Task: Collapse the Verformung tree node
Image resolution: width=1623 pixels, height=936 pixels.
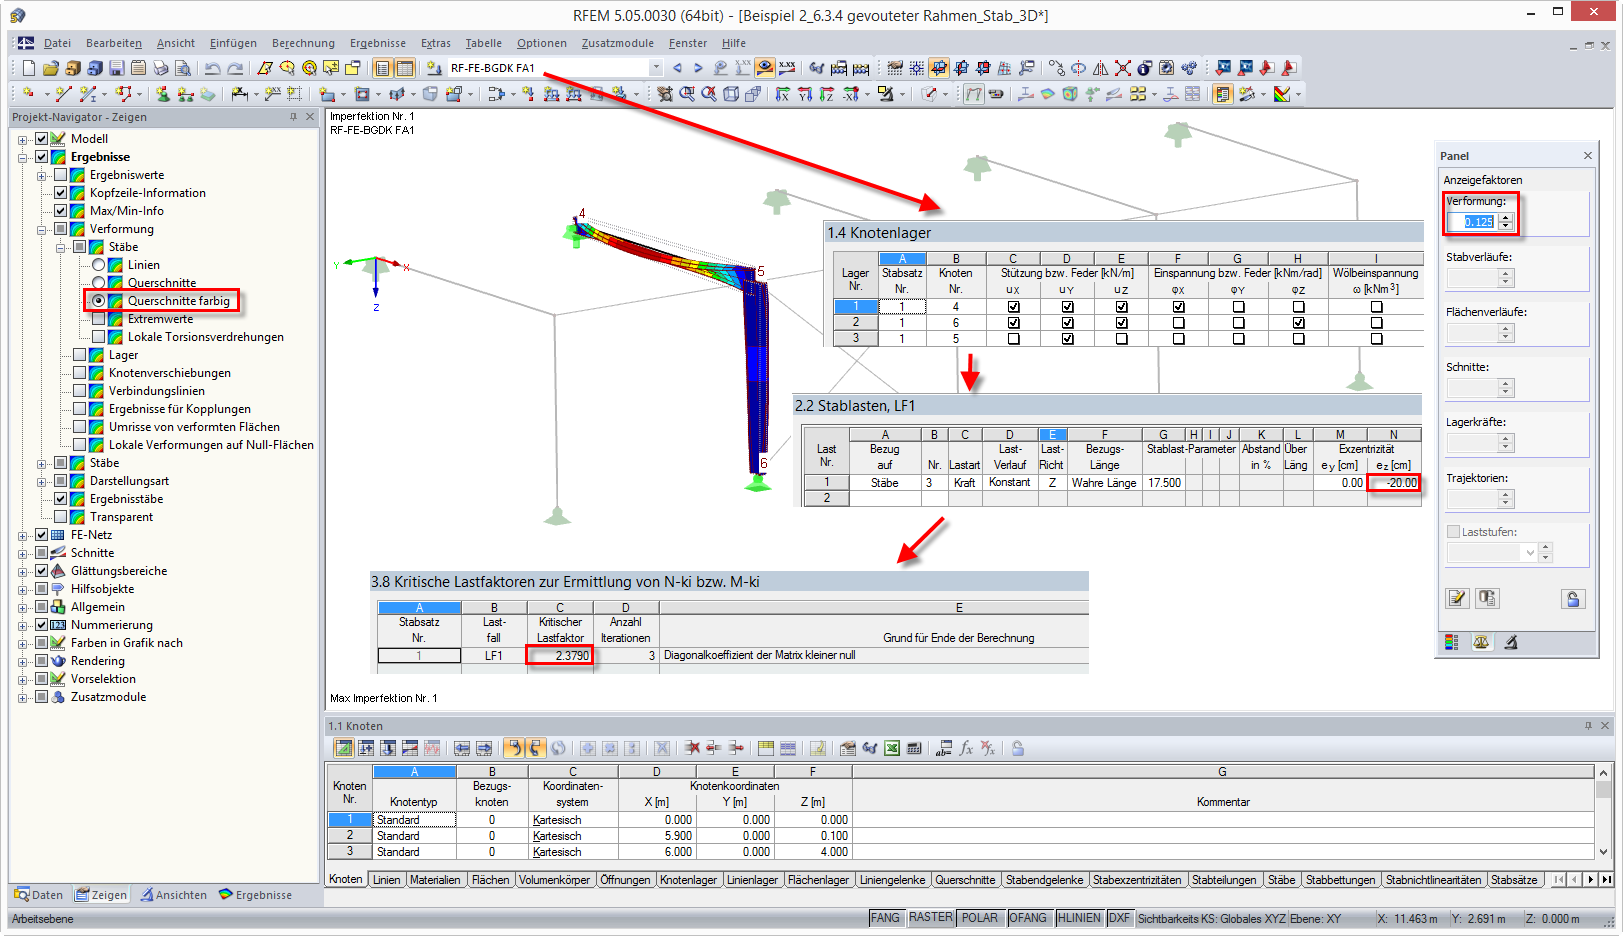Action: [x=42, y=229]
